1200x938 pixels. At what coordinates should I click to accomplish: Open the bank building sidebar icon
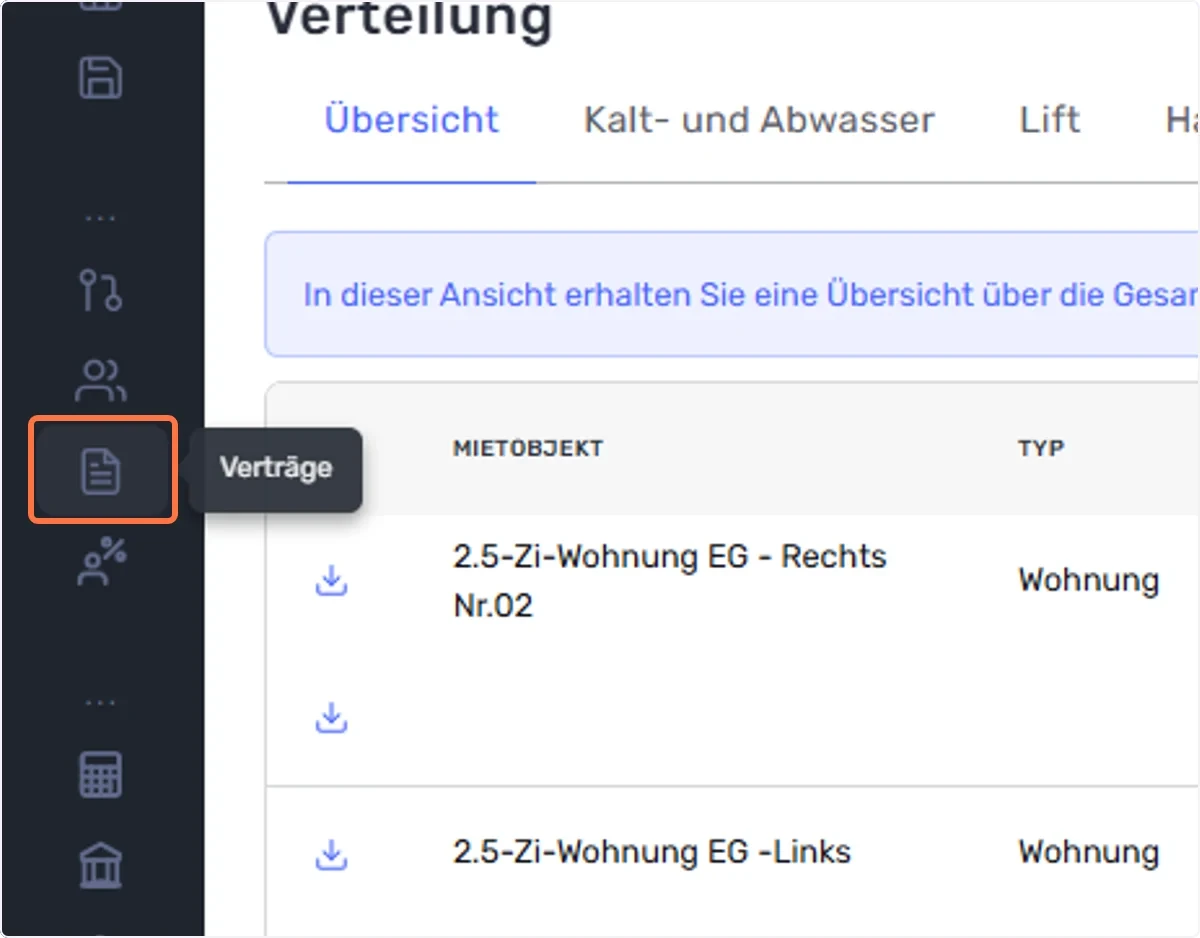click(x=100, y=865)
